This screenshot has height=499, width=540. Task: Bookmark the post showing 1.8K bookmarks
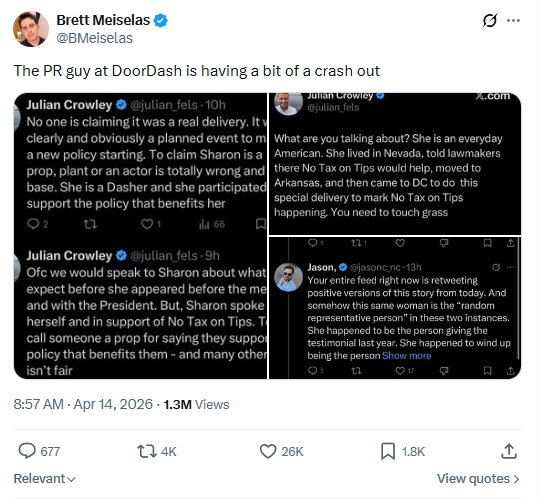tap(388, 451)
